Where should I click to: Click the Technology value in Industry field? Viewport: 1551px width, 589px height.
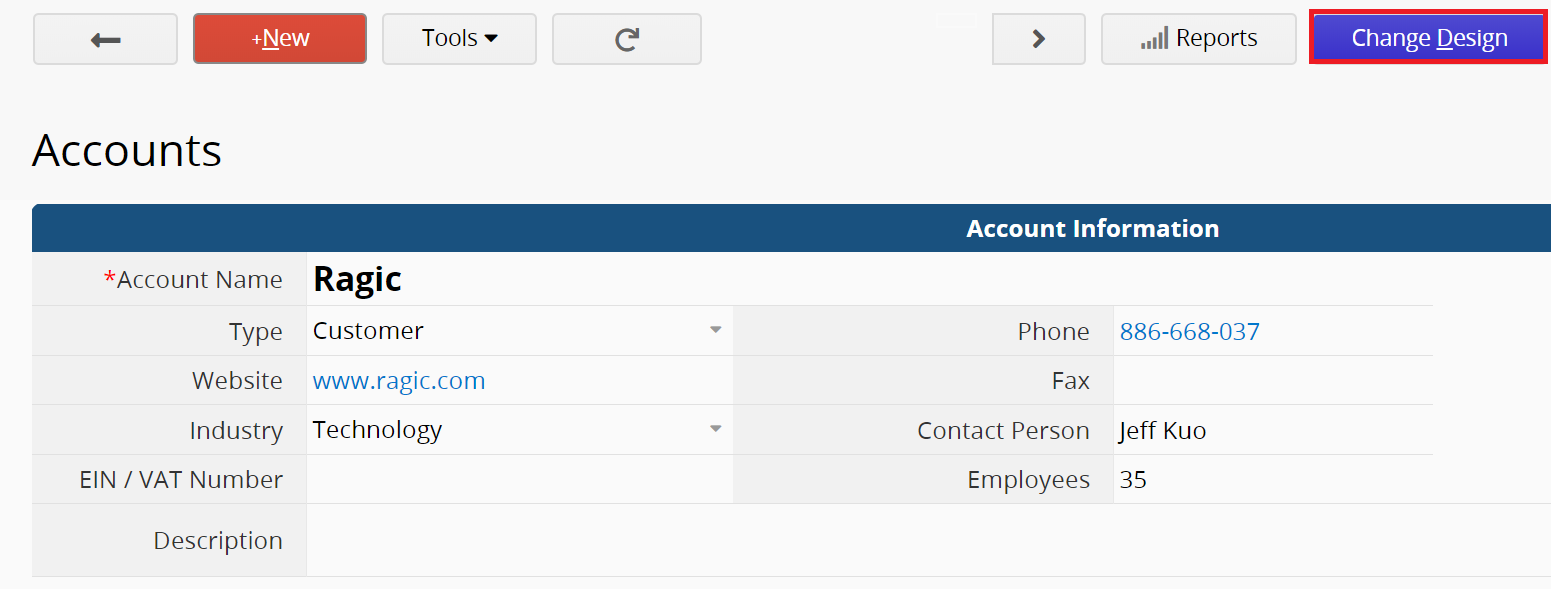coord(377,430)
